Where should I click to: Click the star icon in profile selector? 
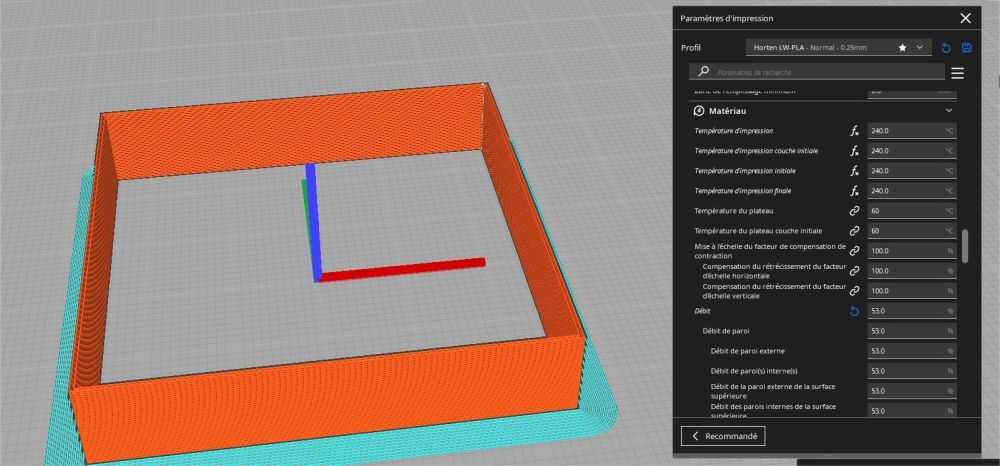point(902,48)
